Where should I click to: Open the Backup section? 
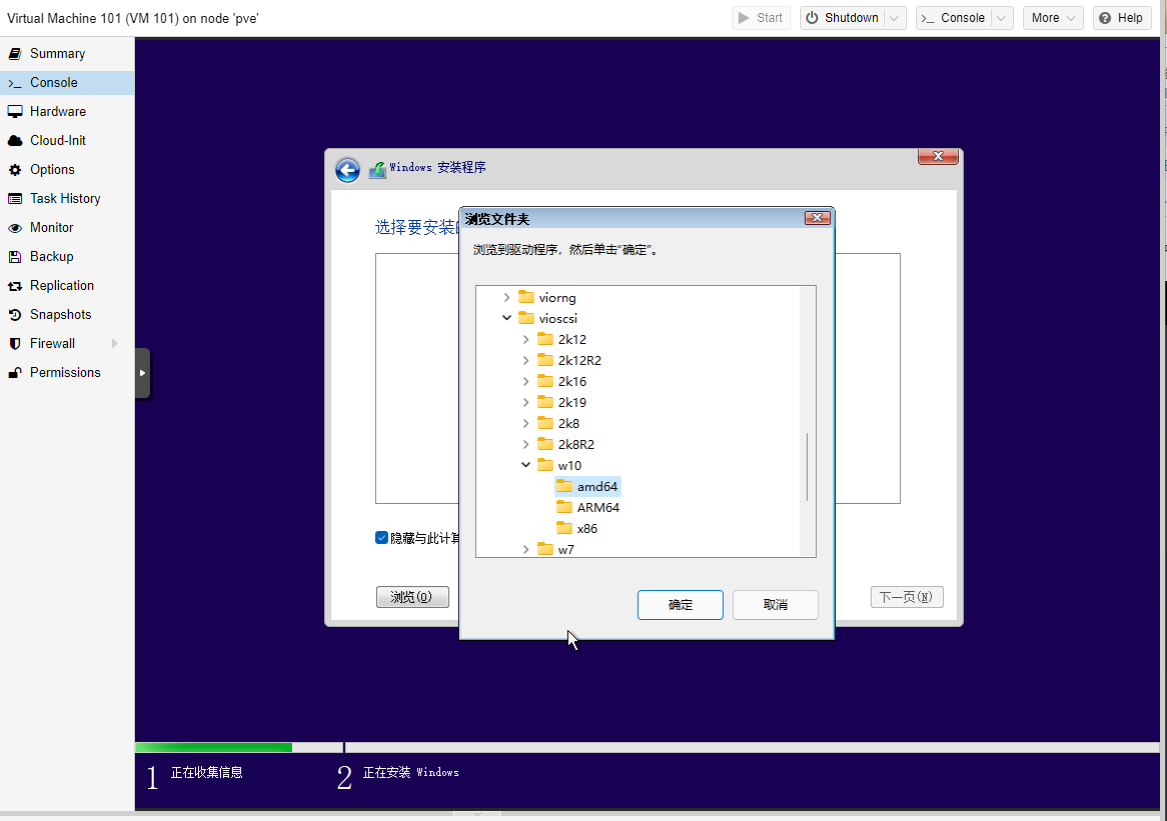click(67, 257)
